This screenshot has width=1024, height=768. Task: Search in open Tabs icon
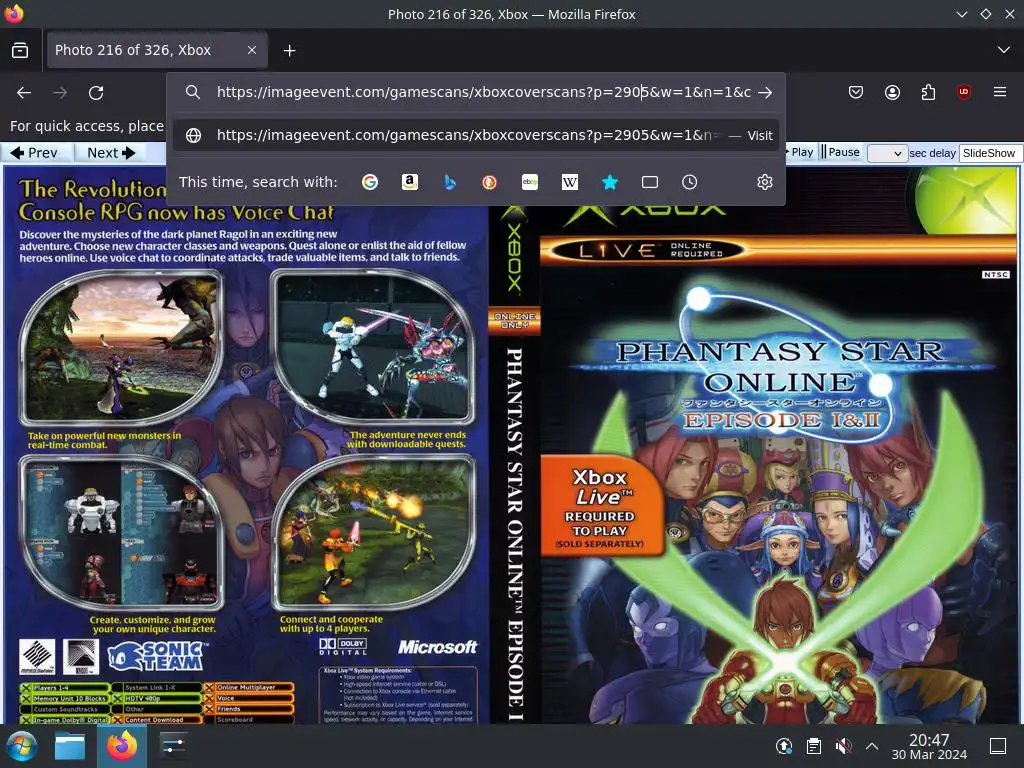pyautogui.click(x=650, y=182)
